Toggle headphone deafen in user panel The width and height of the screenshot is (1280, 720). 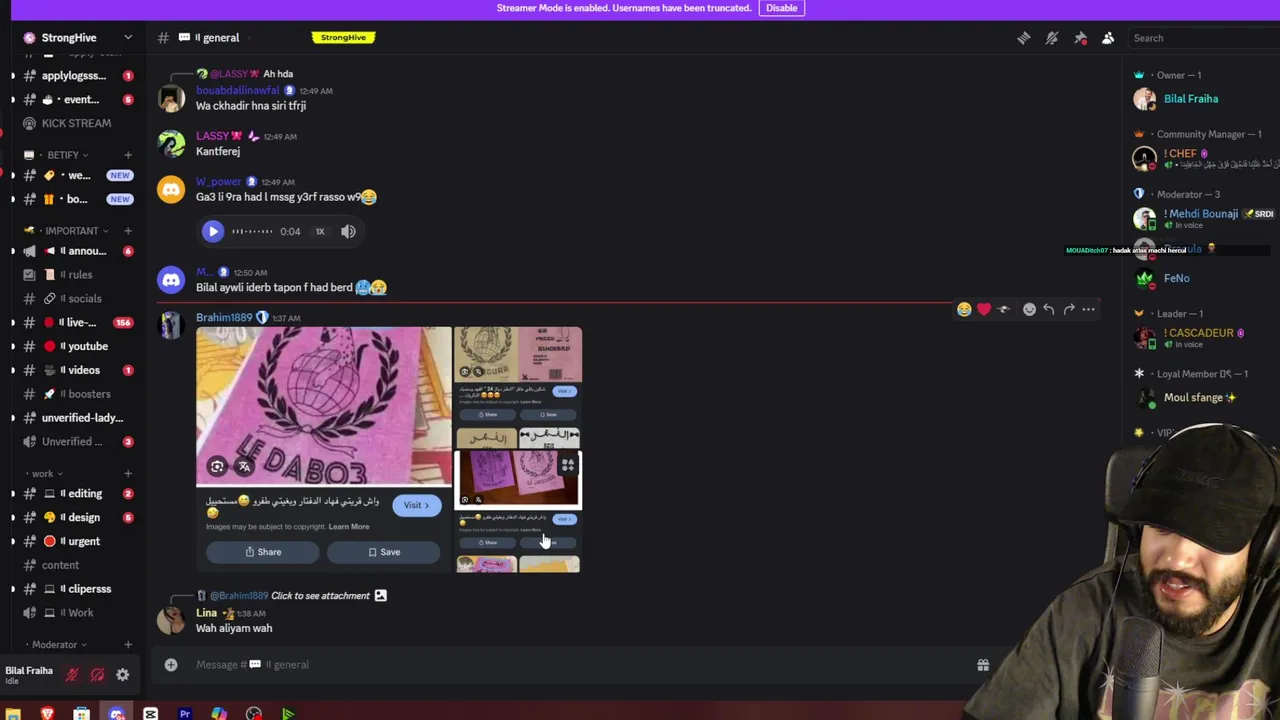(x=97, y=675)
